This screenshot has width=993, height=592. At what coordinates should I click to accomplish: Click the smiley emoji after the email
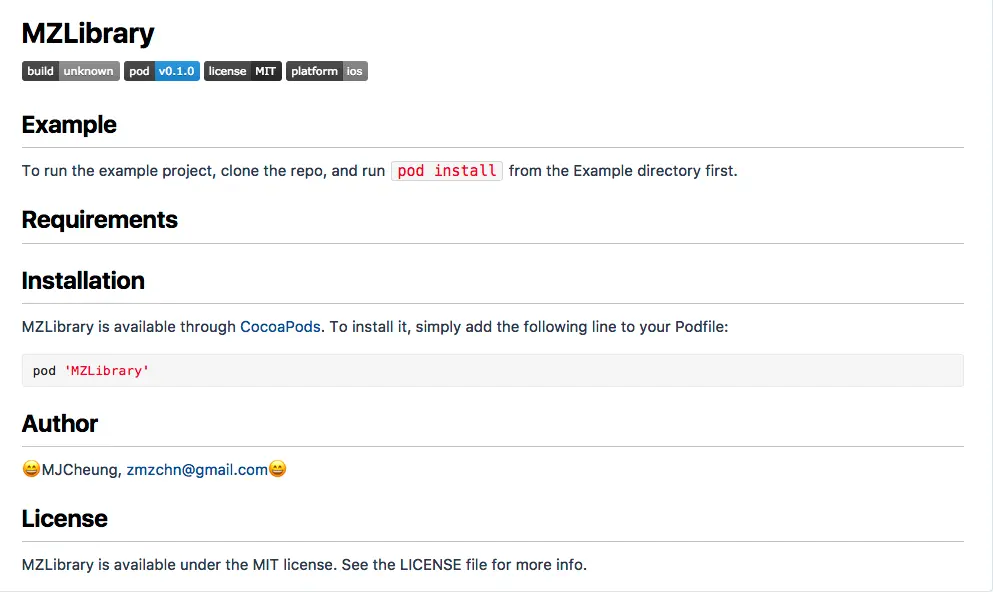[277, 469]
